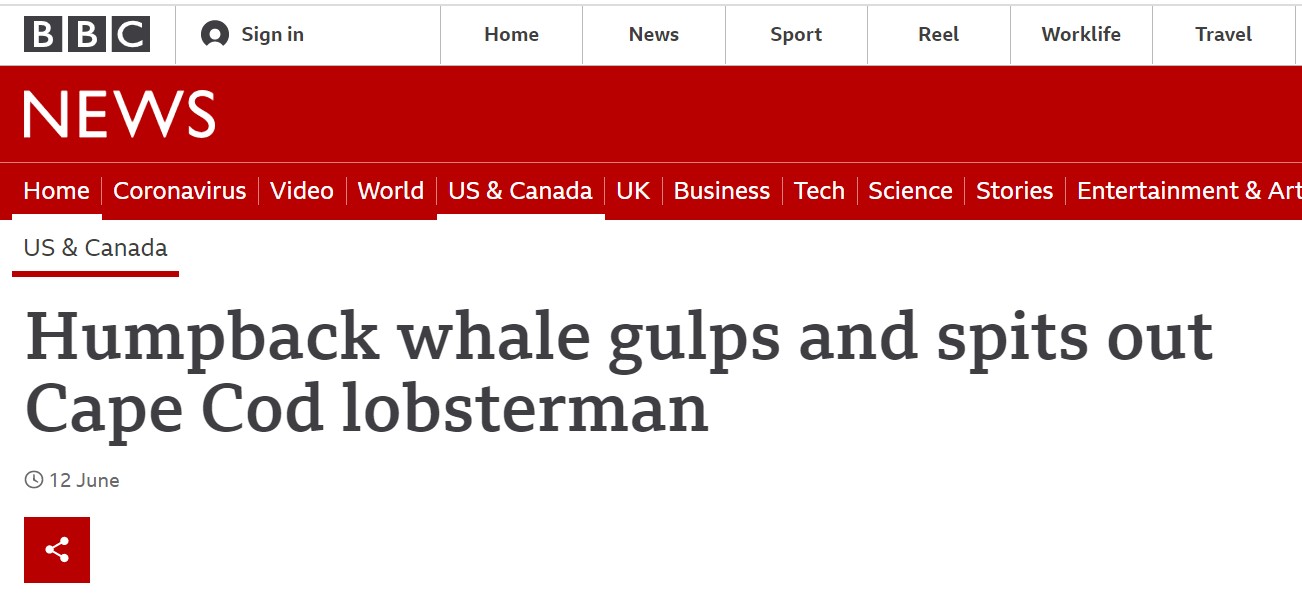Open the World news tab

(390, 191)
